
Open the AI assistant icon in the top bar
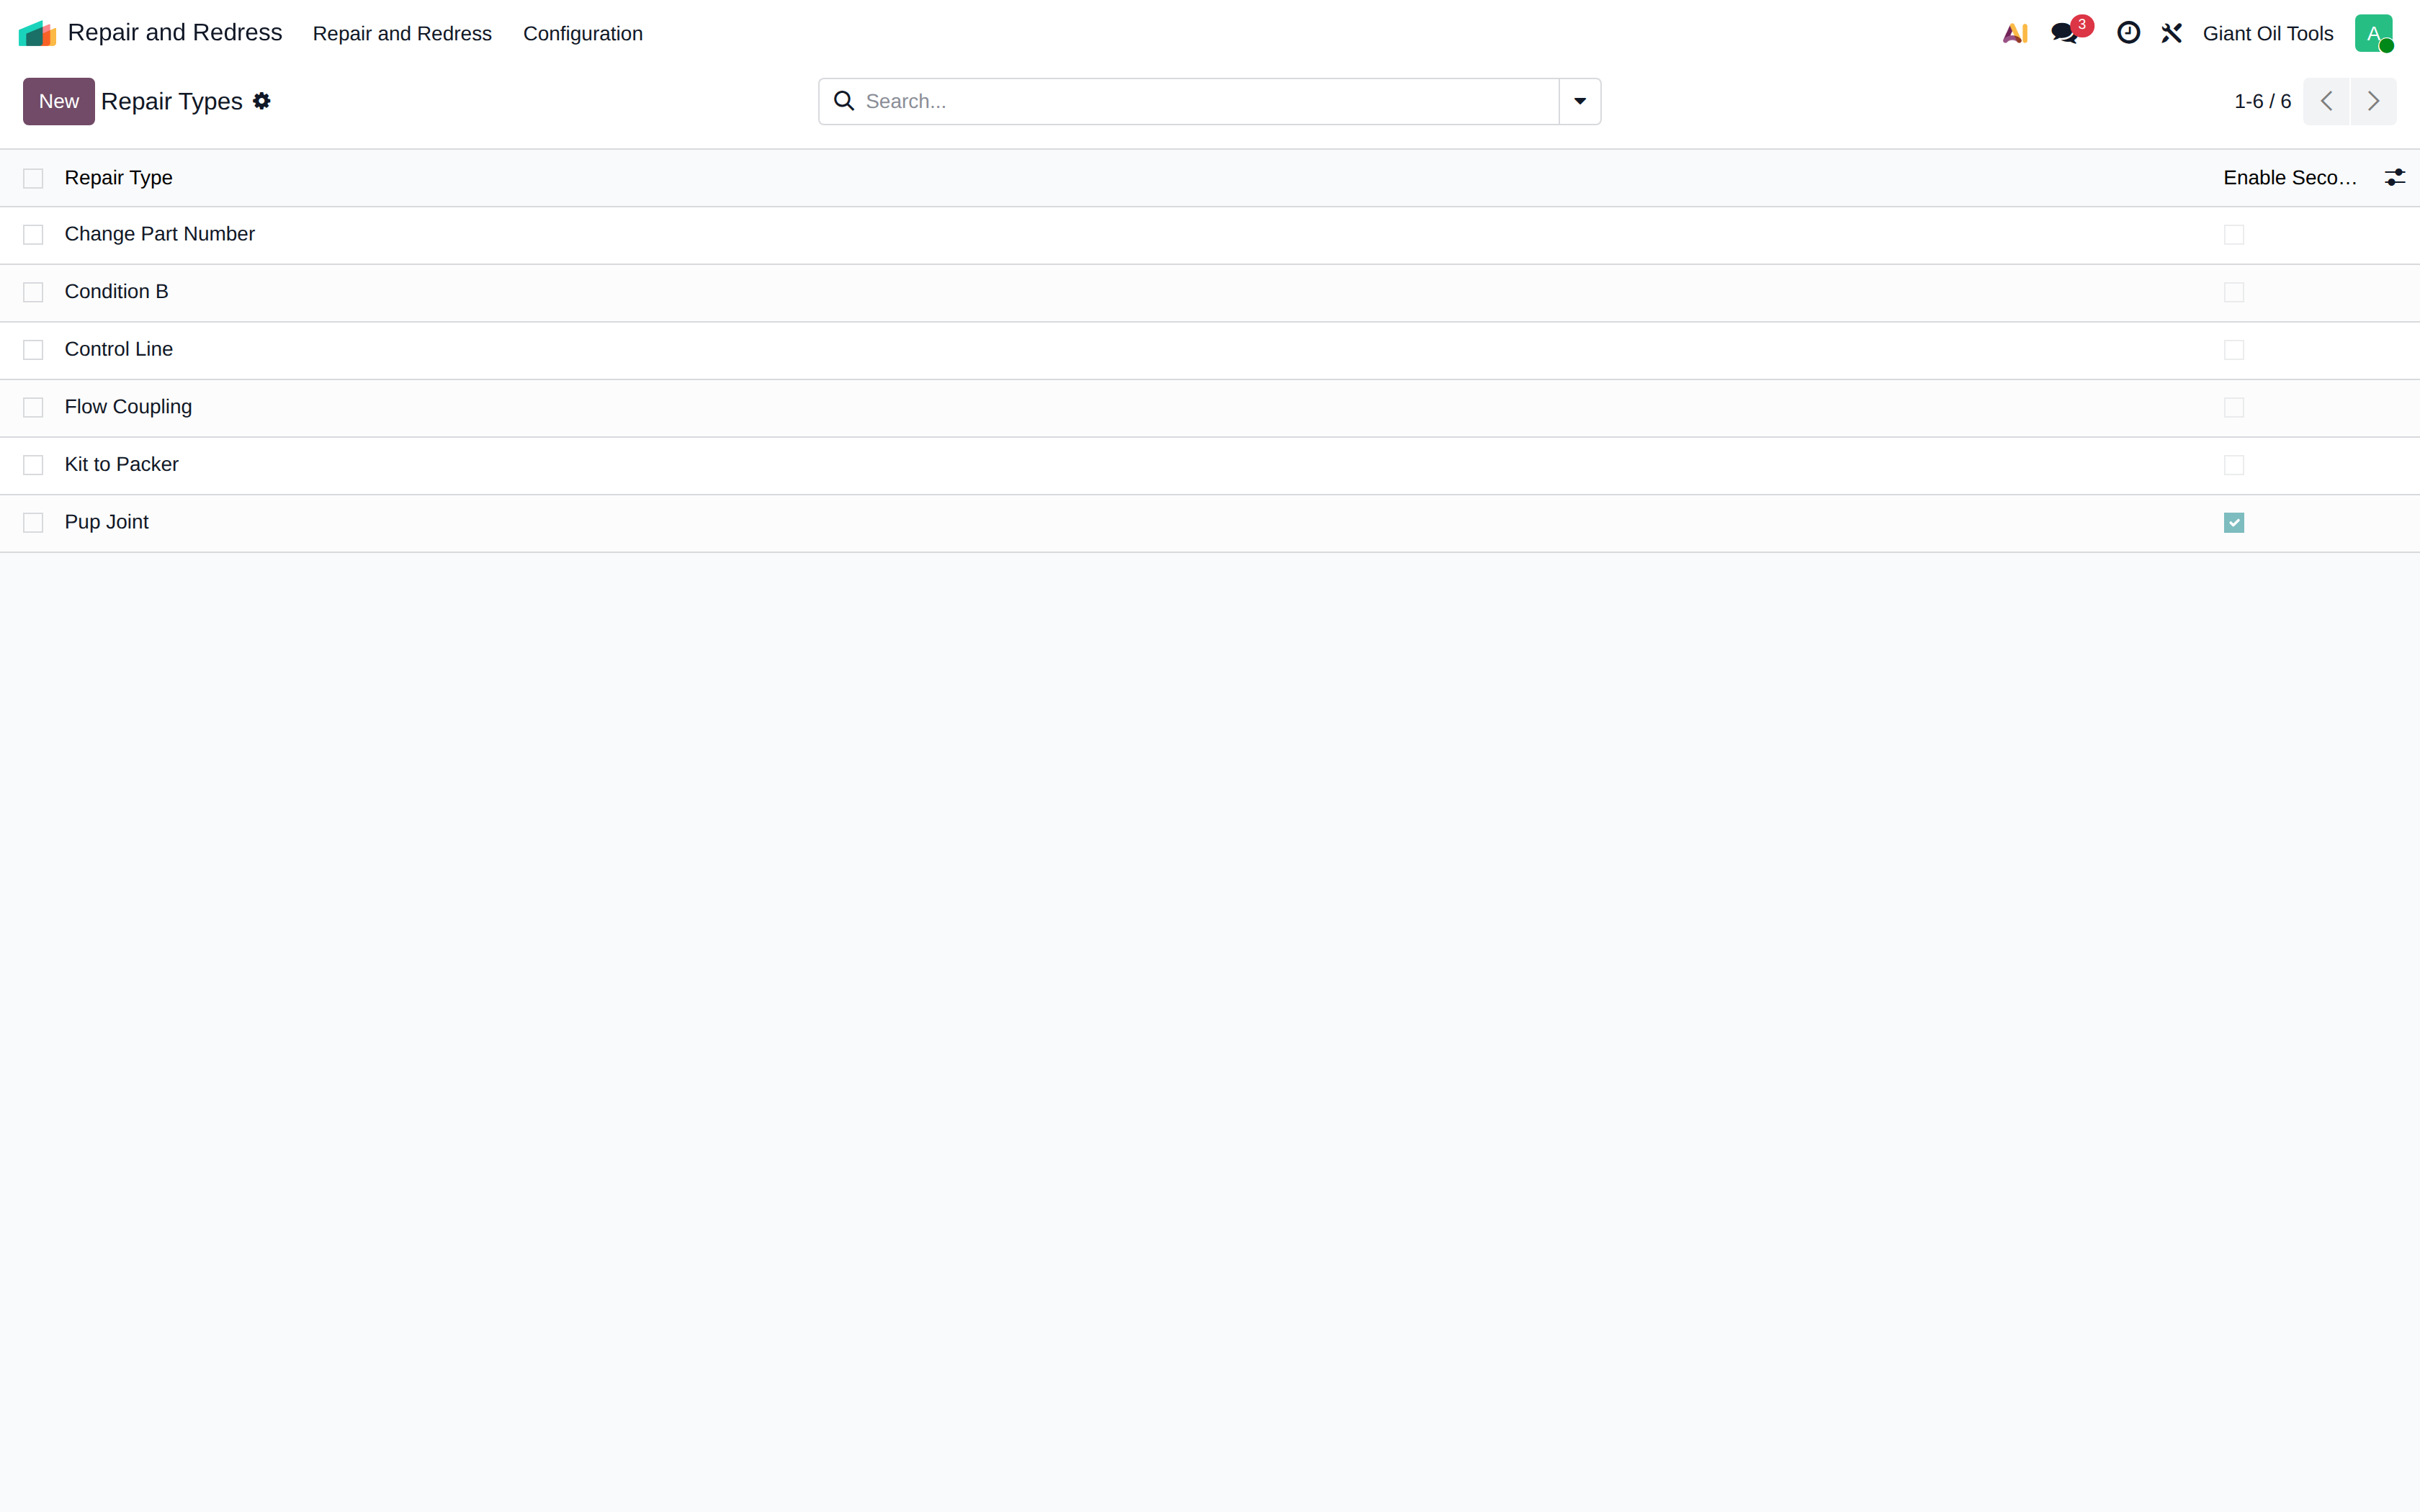(2015, 33)
